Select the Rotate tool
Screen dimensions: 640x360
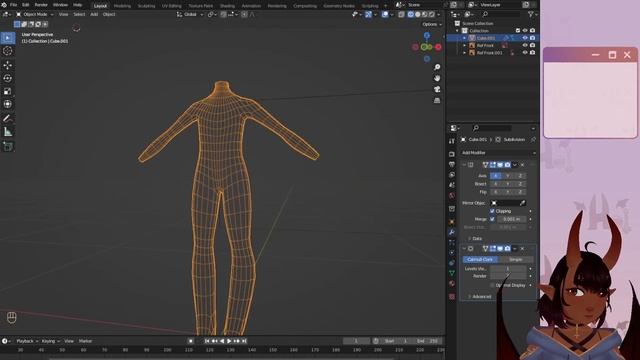tap(8, 78)
